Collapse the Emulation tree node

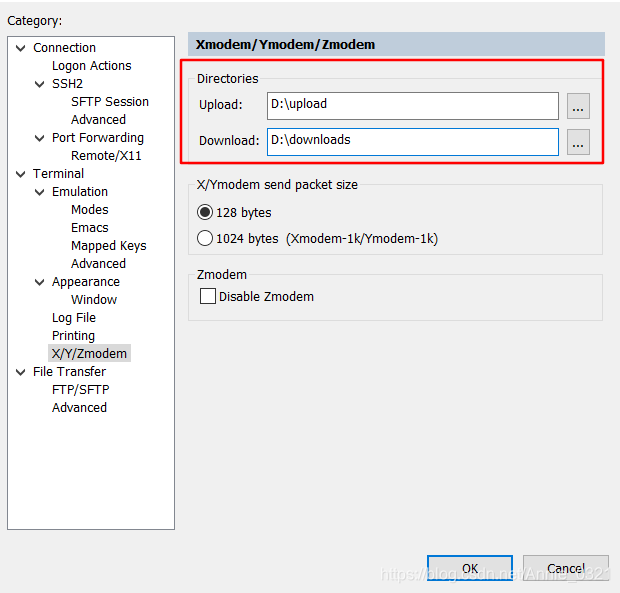coord(40,192)
